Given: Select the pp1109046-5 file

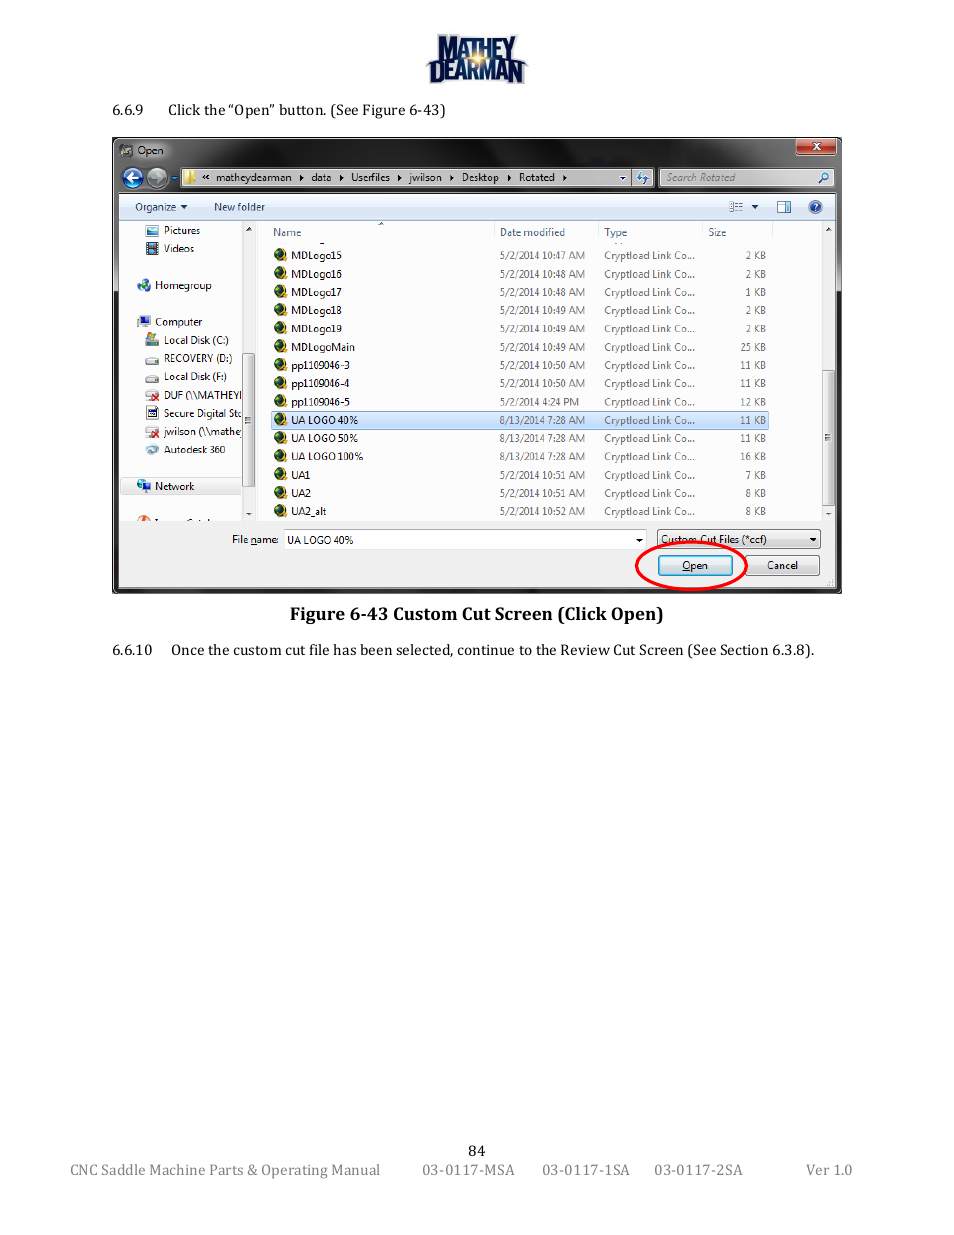Looking at the screenshot, I should pyautogui.click(x=519, y=402).
